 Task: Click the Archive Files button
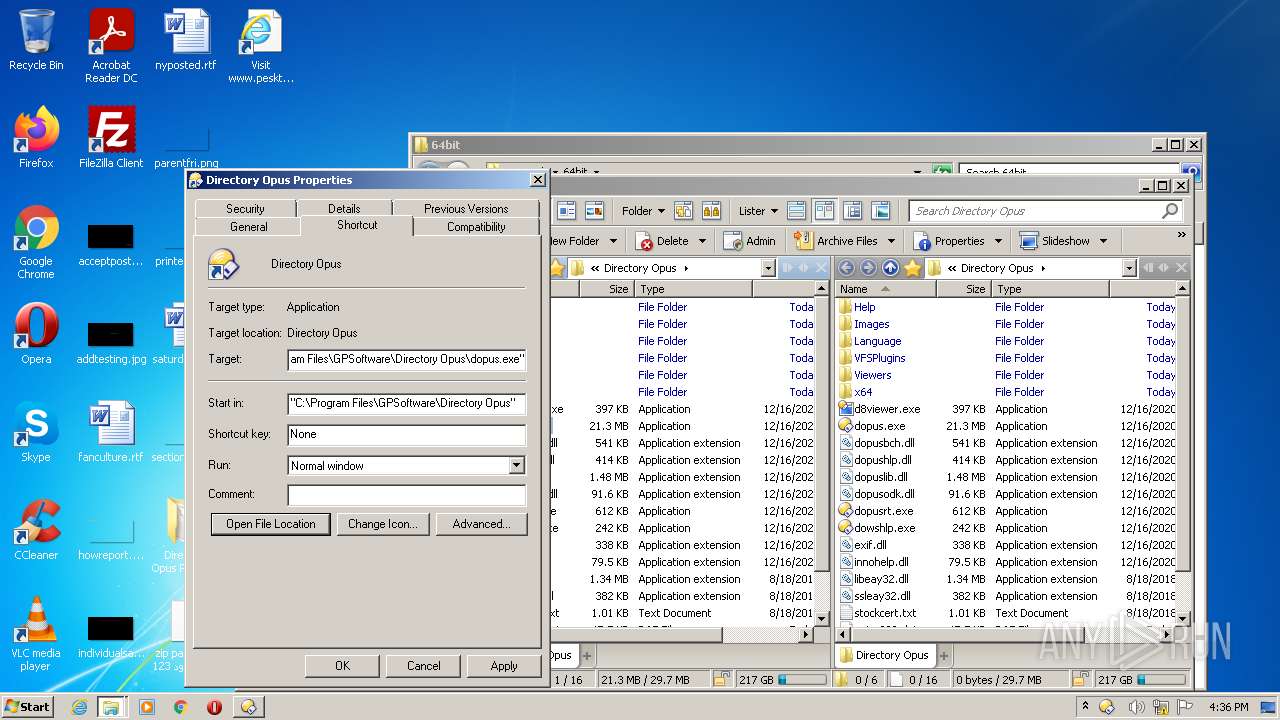point(836,241)
